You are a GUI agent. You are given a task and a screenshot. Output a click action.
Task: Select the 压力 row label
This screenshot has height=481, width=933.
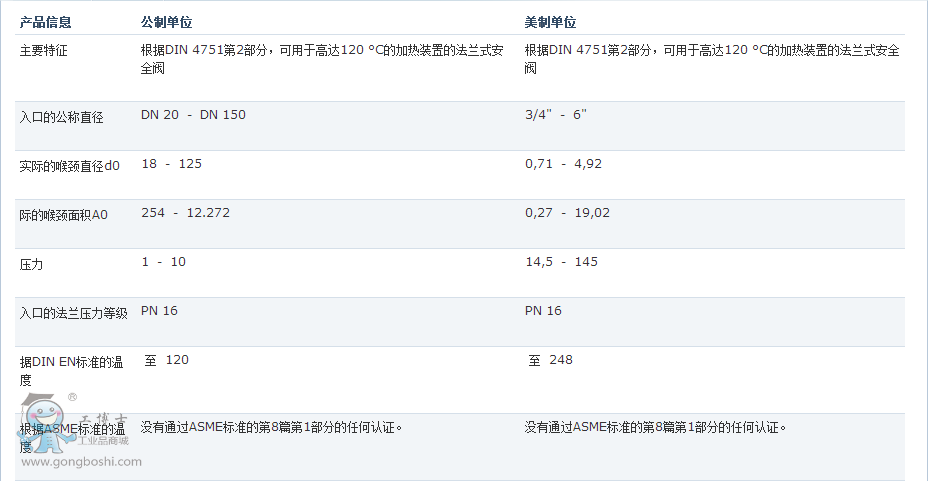[x=31, y=264]
